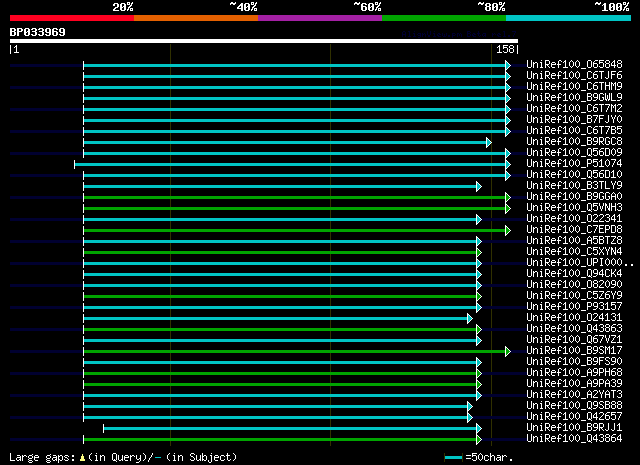Click the query start position 1 label
640x465 pixels.
pyautogui.click(x=16, y=49)
